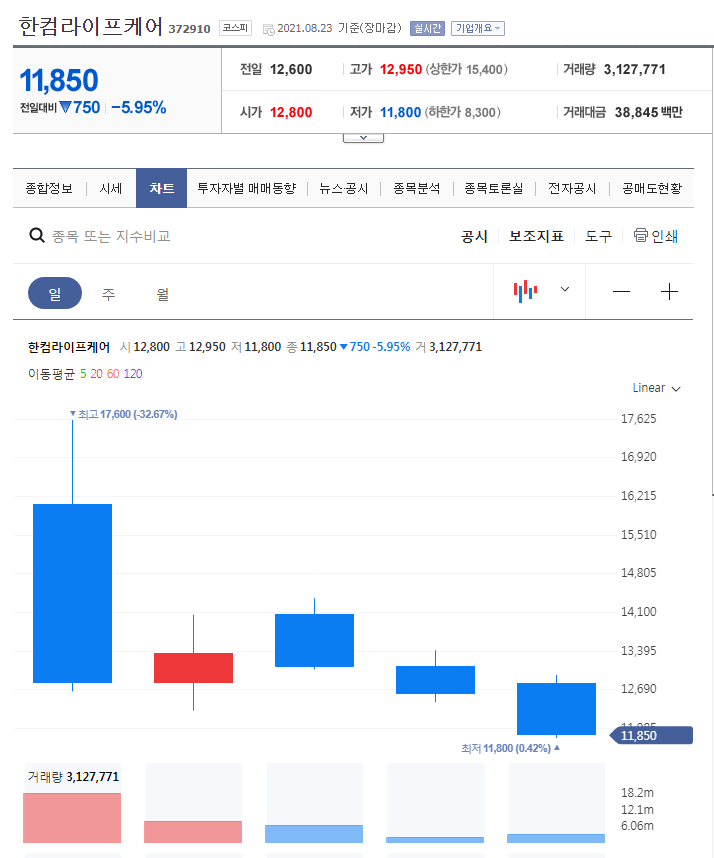Open the 기업개요 dropdown
714x858 pixels.
point(478,28)
